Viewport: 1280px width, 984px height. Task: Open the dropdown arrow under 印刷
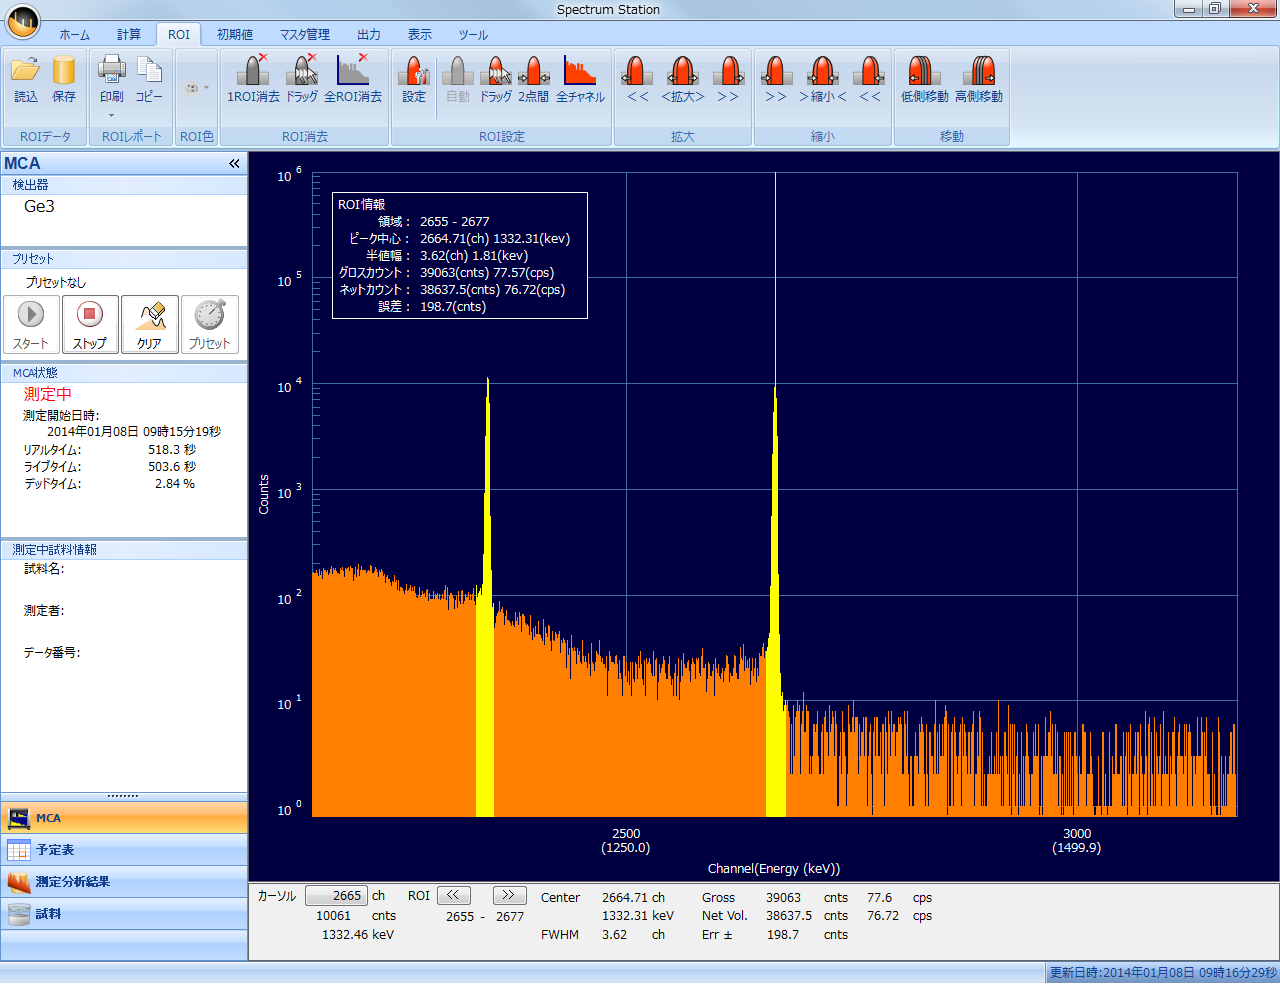[112, 116]
